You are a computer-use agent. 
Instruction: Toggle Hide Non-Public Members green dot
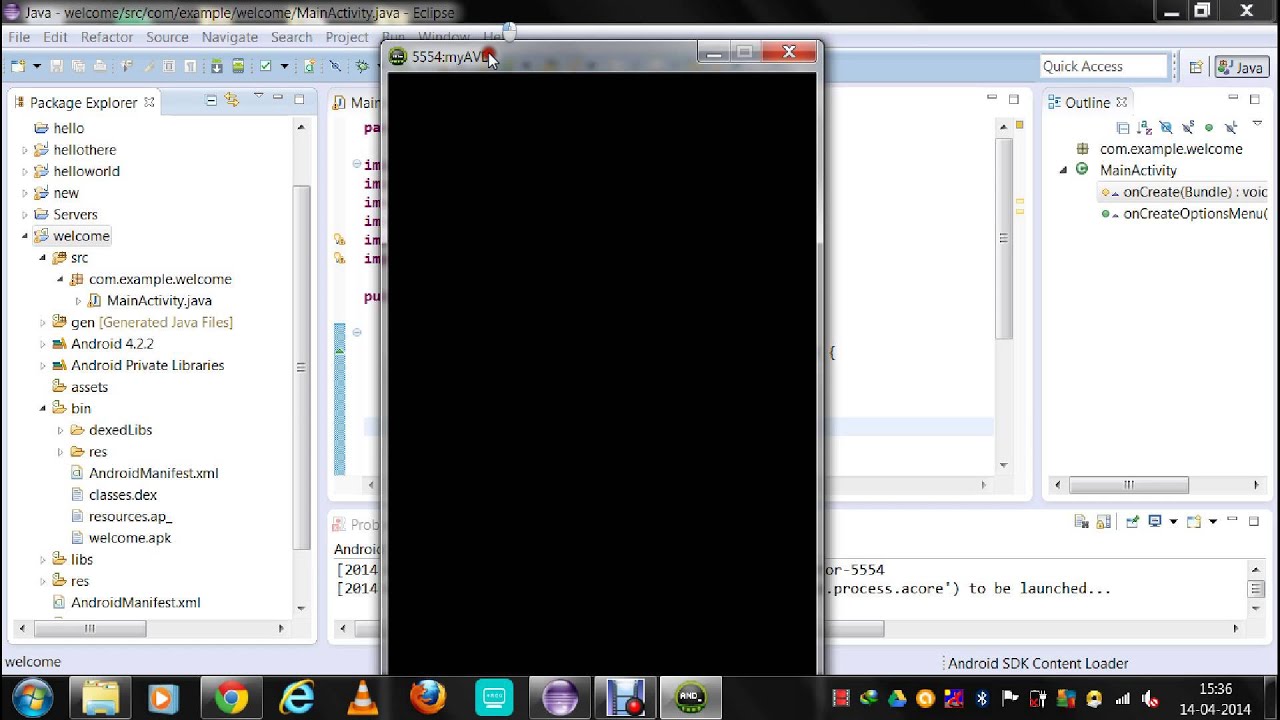pos(1209,128)
